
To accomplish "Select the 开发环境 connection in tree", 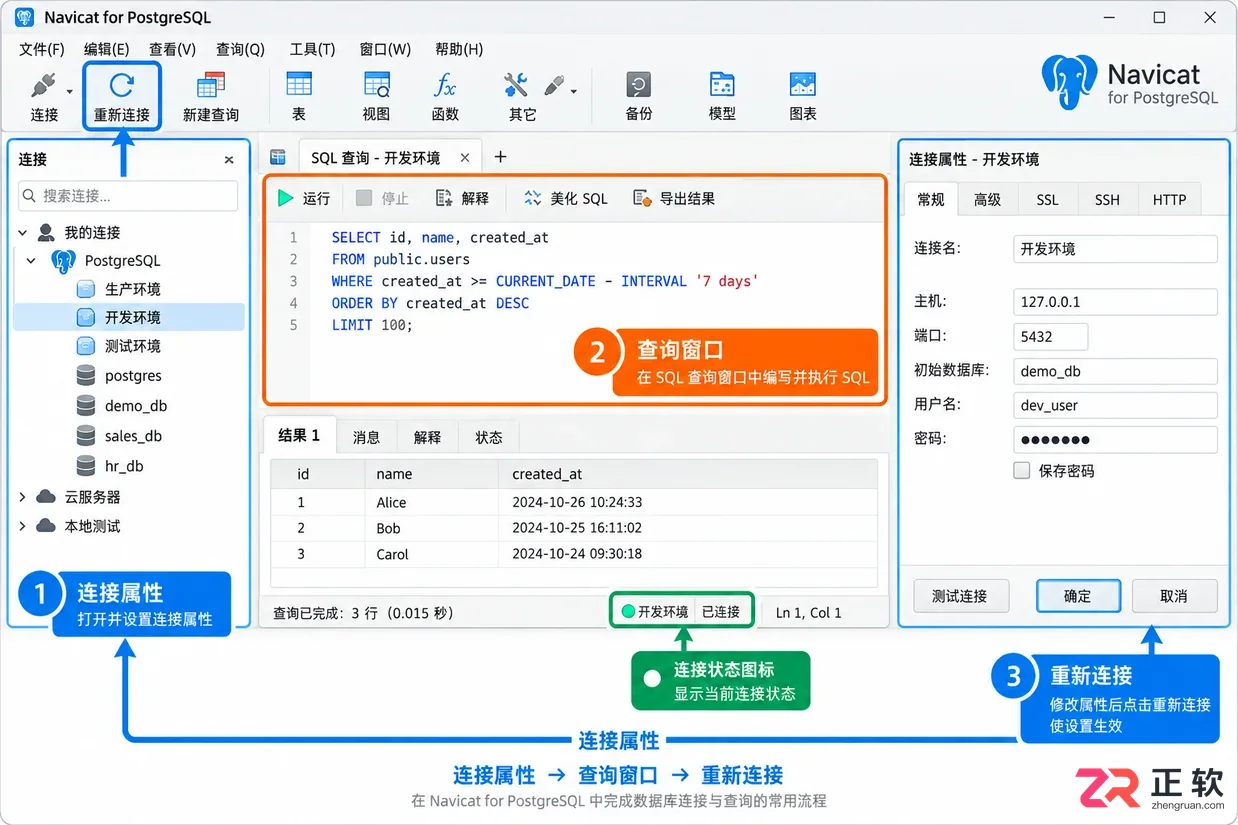I will coord(128,317).
